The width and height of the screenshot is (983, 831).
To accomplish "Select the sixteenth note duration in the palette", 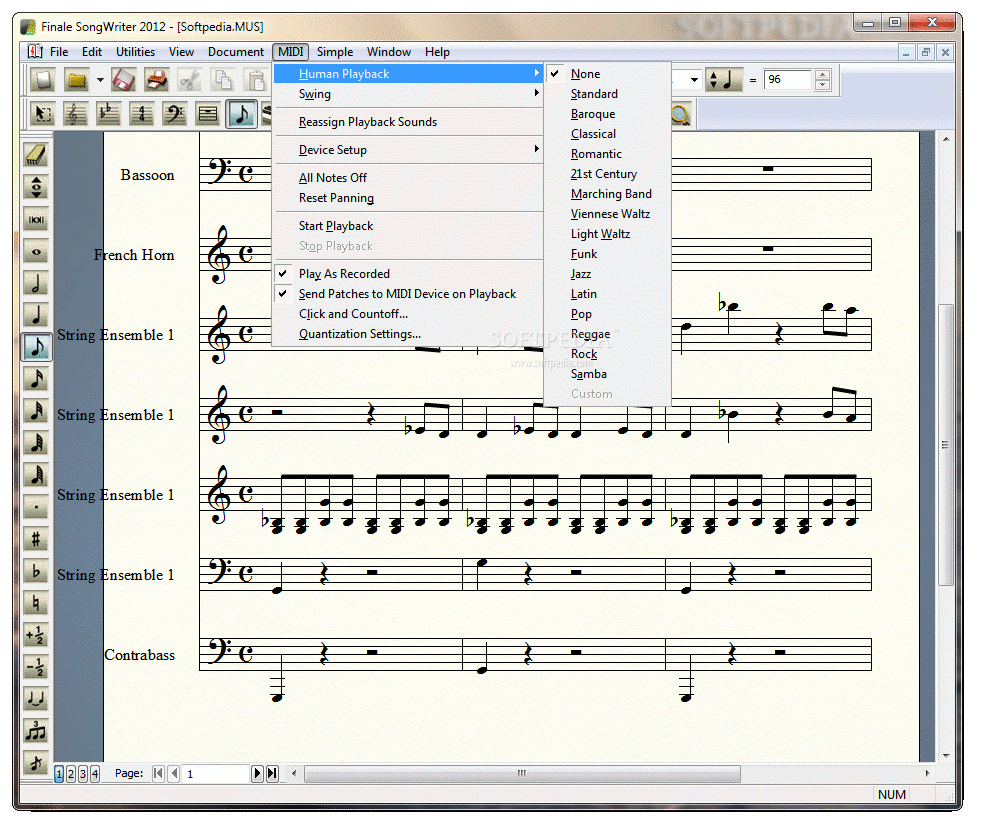I will (x=36, y=379).
